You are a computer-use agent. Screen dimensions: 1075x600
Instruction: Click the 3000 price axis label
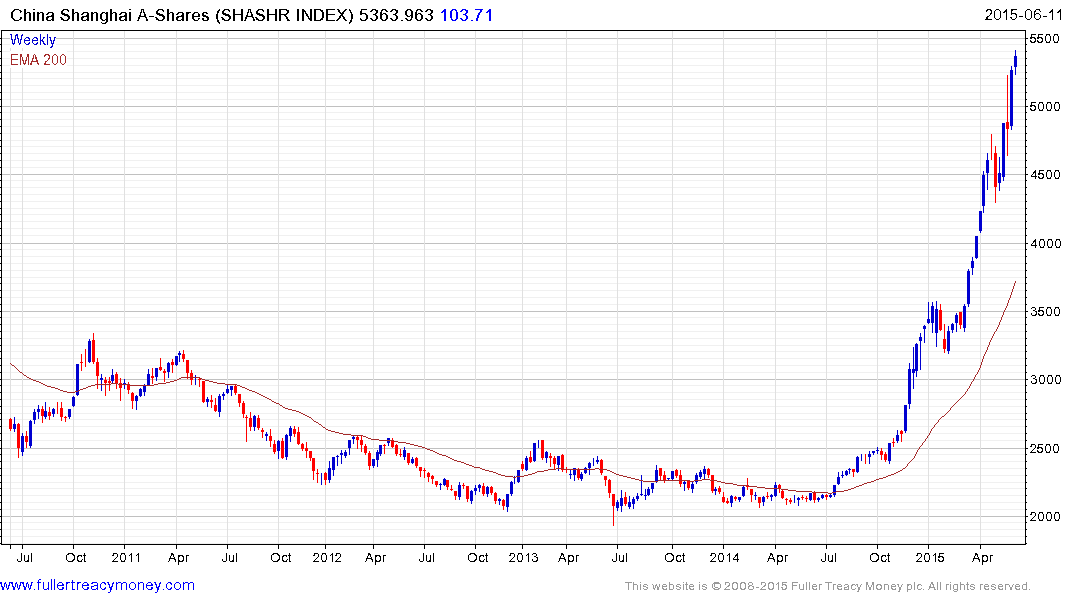[1044, 380]
